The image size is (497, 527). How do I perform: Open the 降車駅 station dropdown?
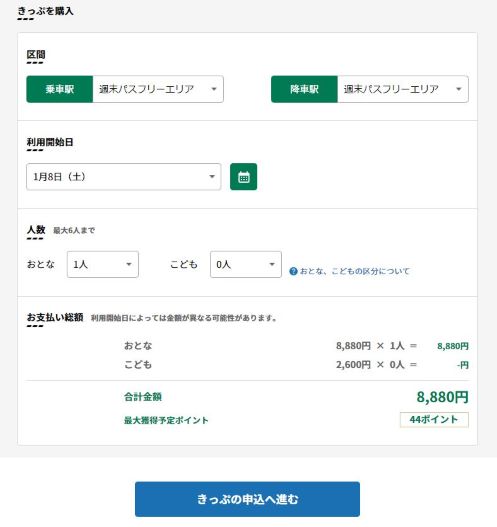(403, 89)
